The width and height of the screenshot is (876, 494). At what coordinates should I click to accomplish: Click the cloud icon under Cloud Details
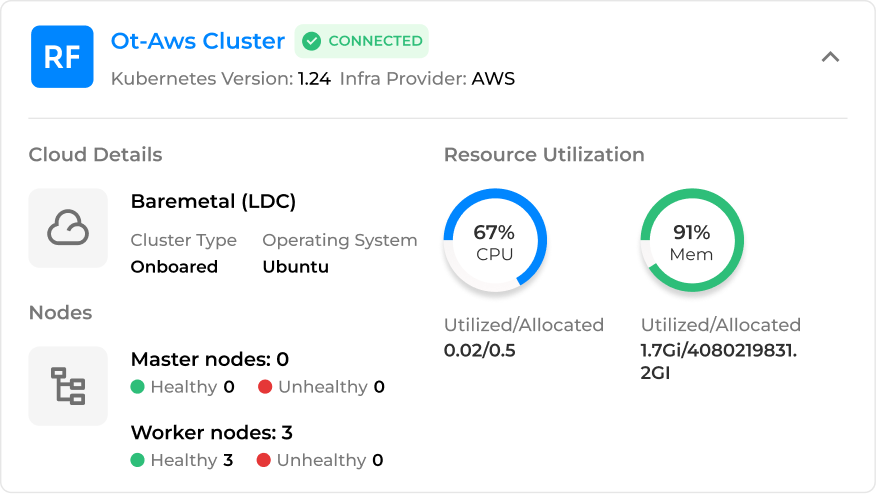coord(68,228)
